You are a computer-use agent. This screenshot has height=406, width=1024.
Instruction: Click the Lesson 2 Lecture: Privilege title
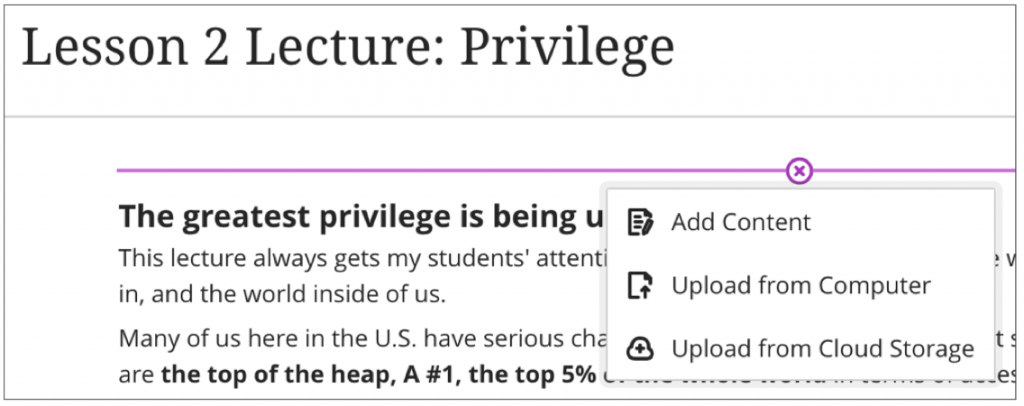click(348, 48)
